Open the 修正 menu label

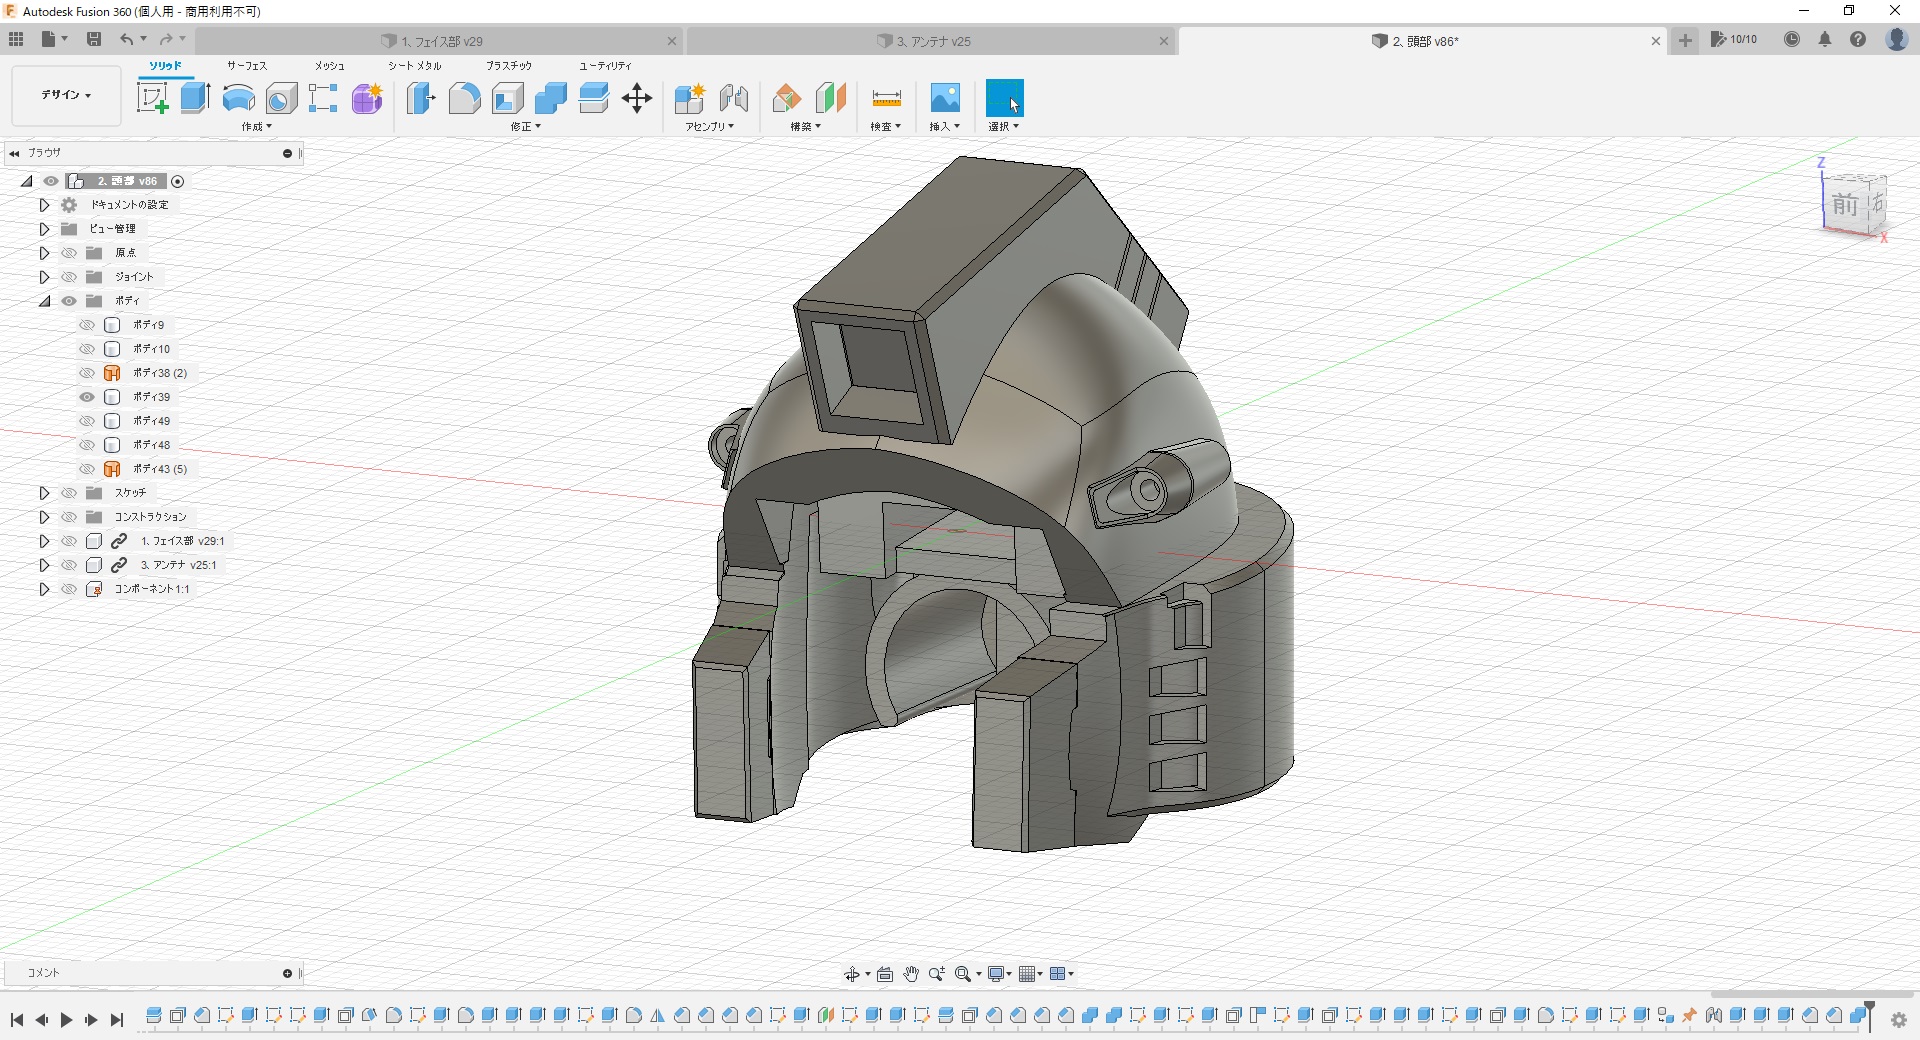(x=525, y=127)
